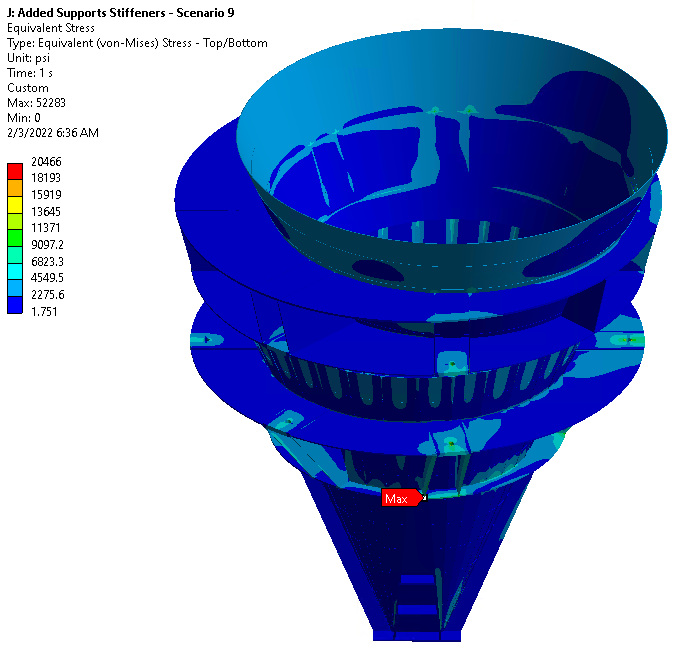The height and width of the screenshot is (653, 681).
Task: Select the red legend color band
Action: 15,171
